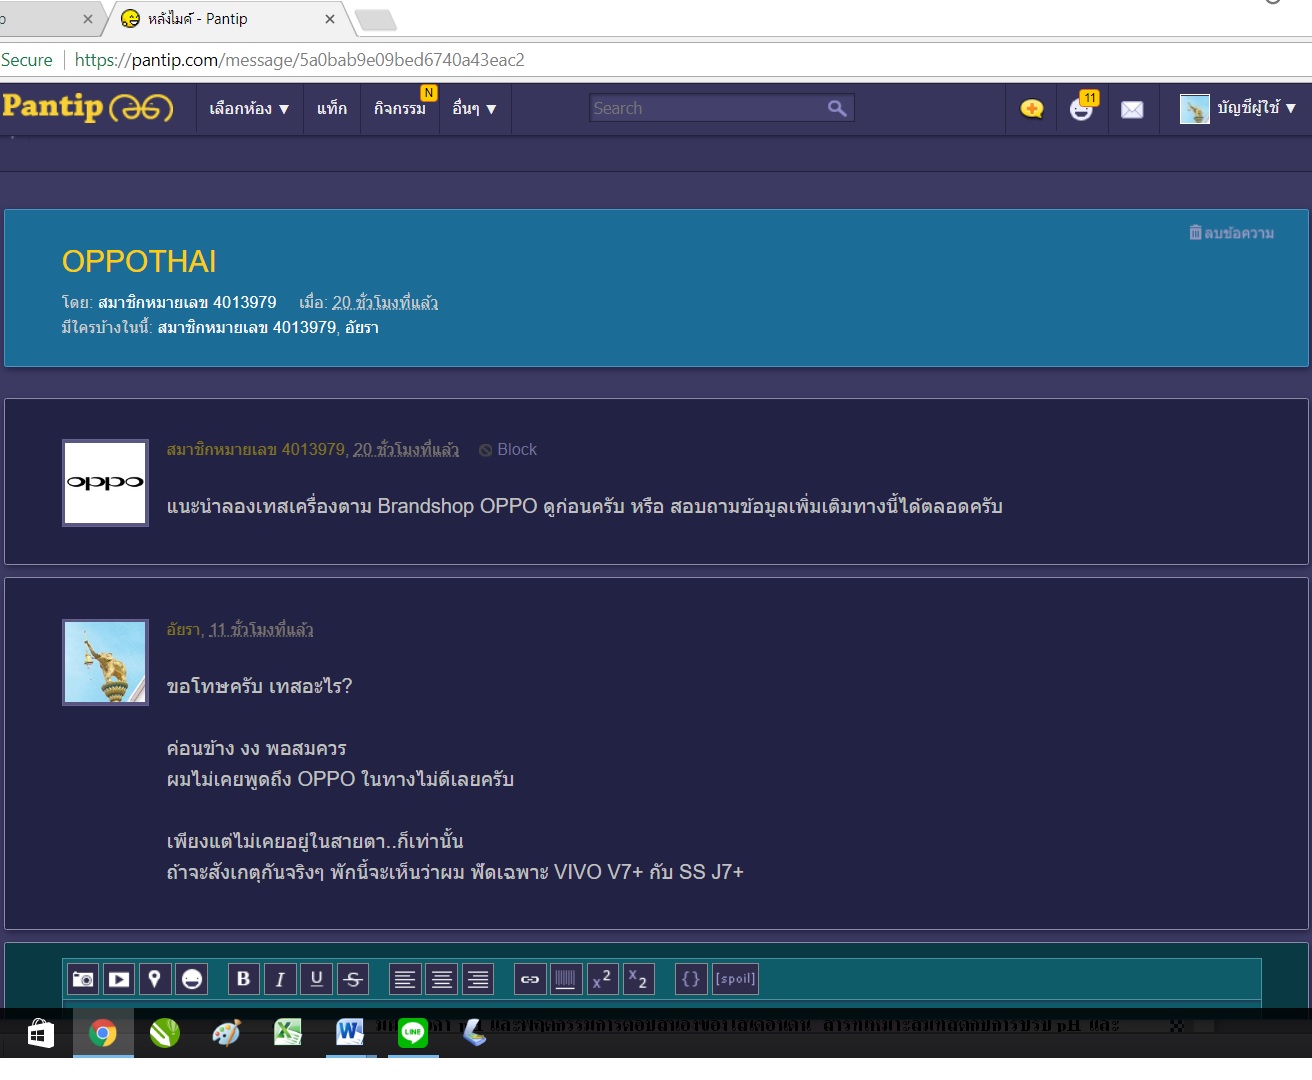
Task: Click the user avatar in the top navigation
Action: 1194,109
